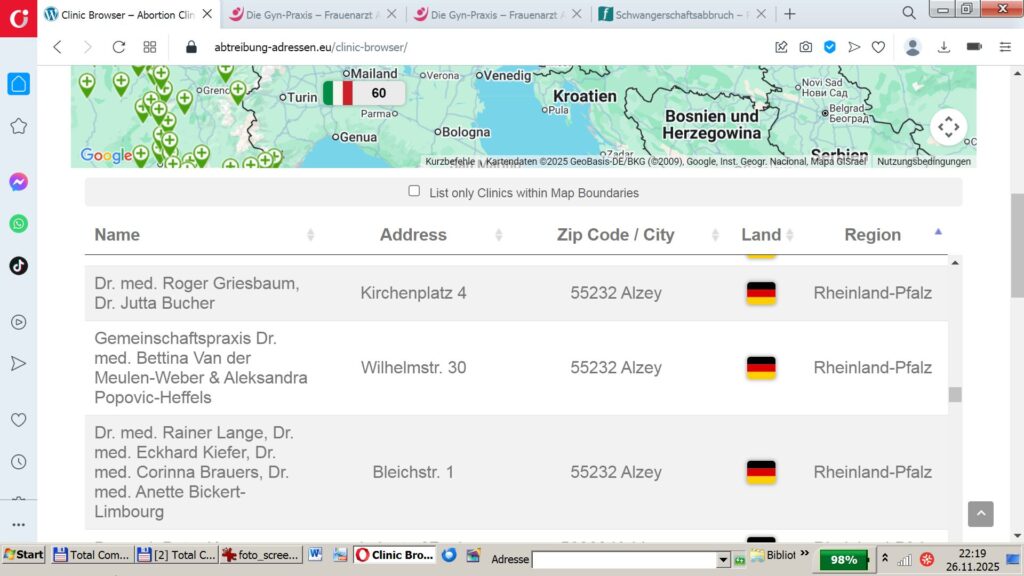
Task: Sort table by Region column arrow
Action: point(937,232)
